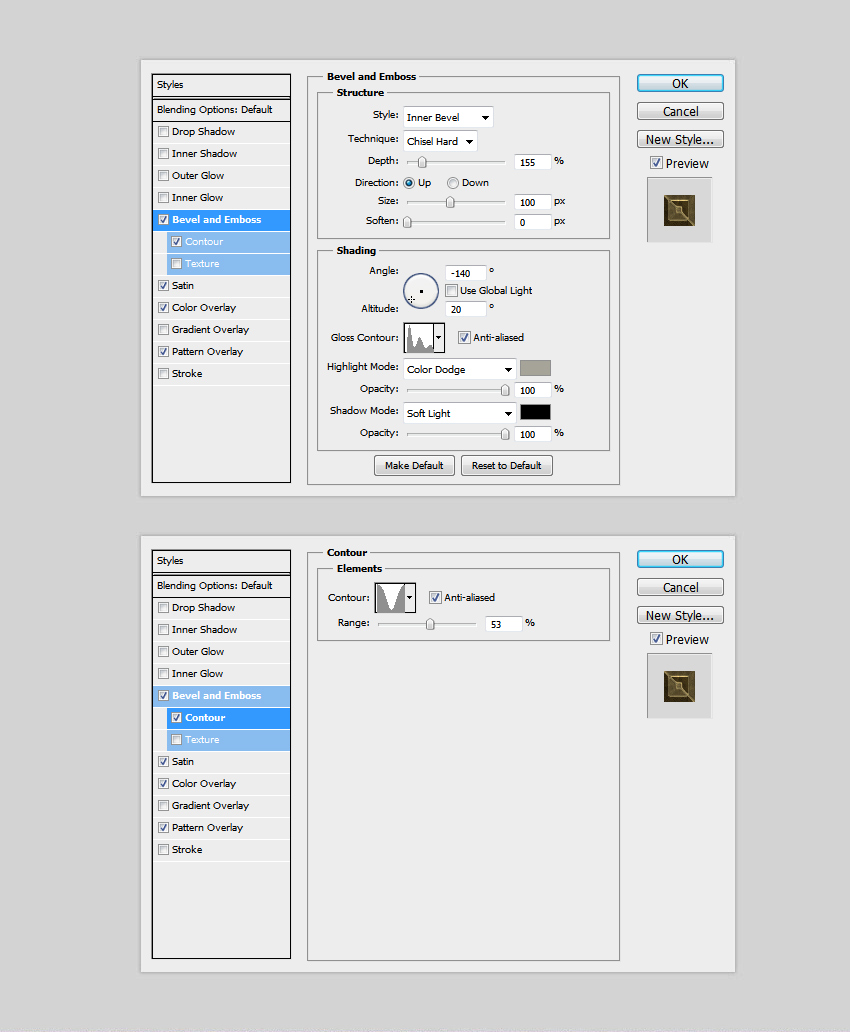Click the Soften value field 0

[x=532, y=222]
